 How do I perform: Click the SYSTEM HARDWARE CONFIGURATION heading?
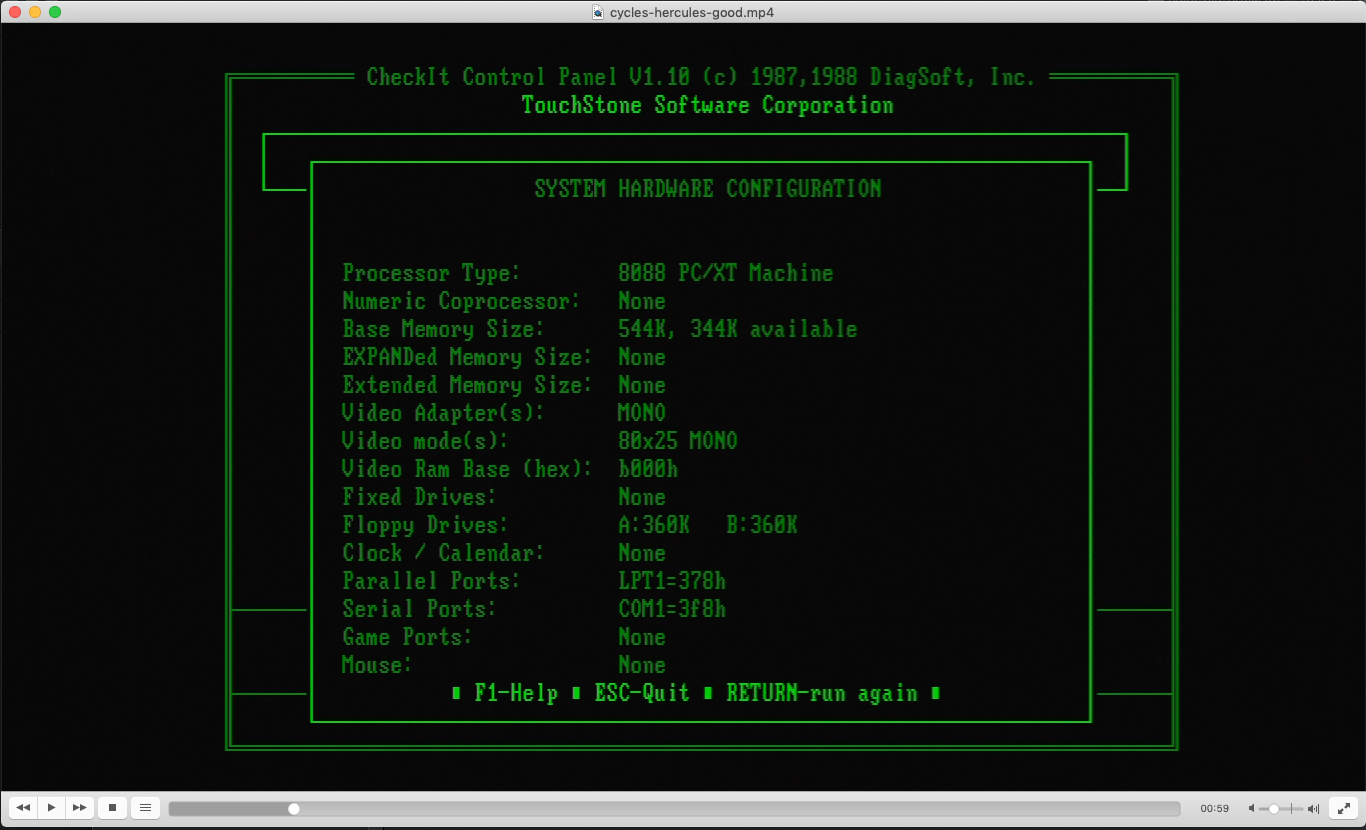(x=708, y=189)
